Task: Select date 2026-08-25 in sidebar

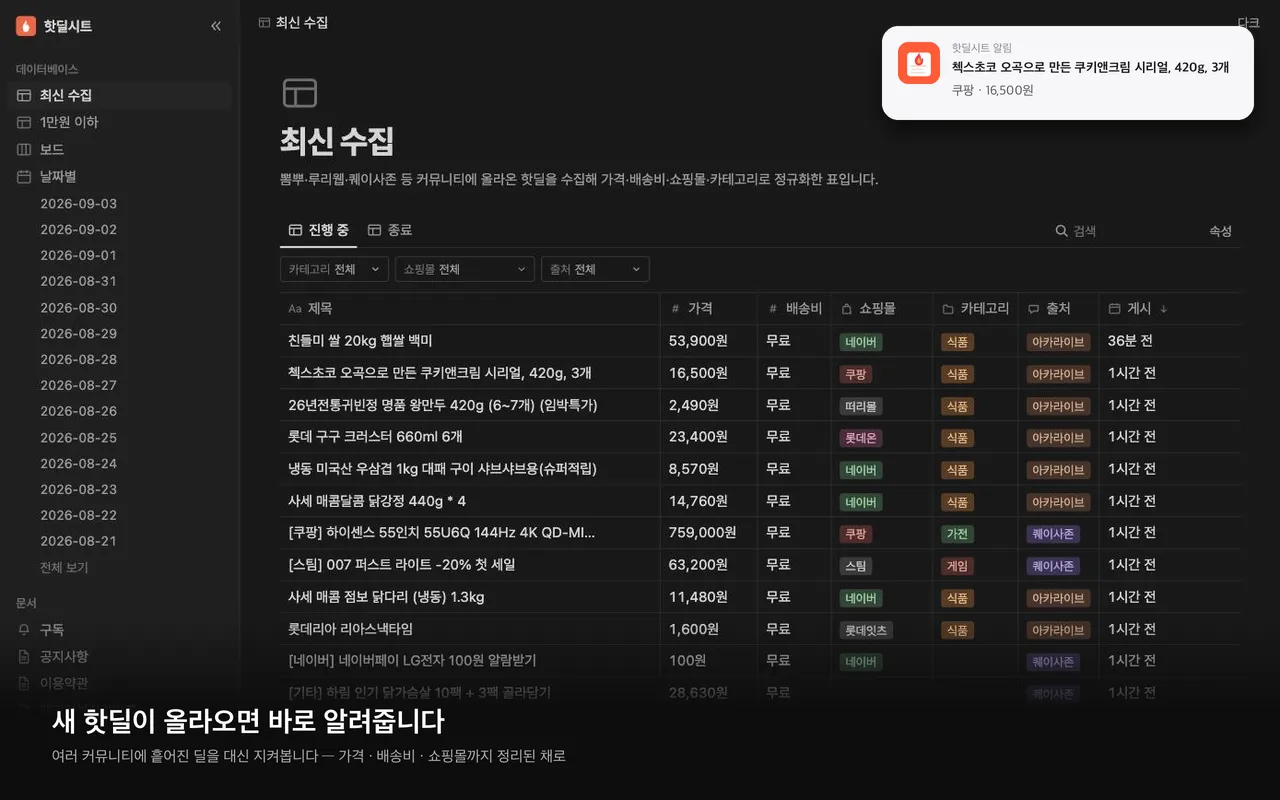Action: point(78,437)
